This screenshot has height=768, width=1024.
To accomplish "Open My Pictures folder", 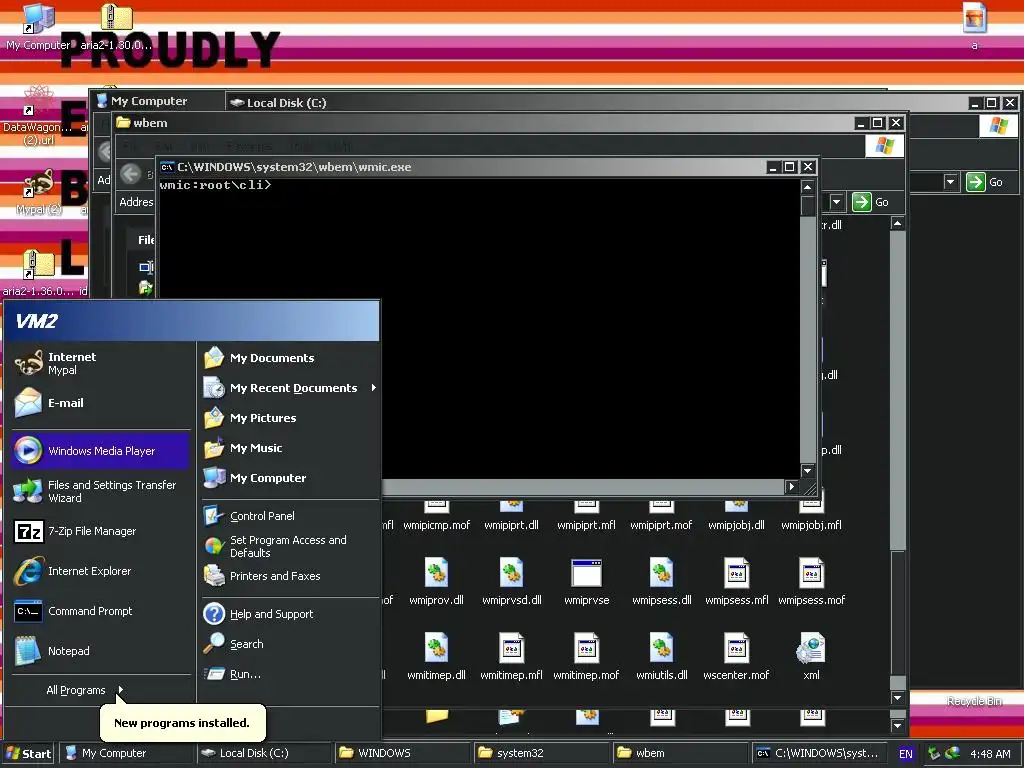I will 290,418.
